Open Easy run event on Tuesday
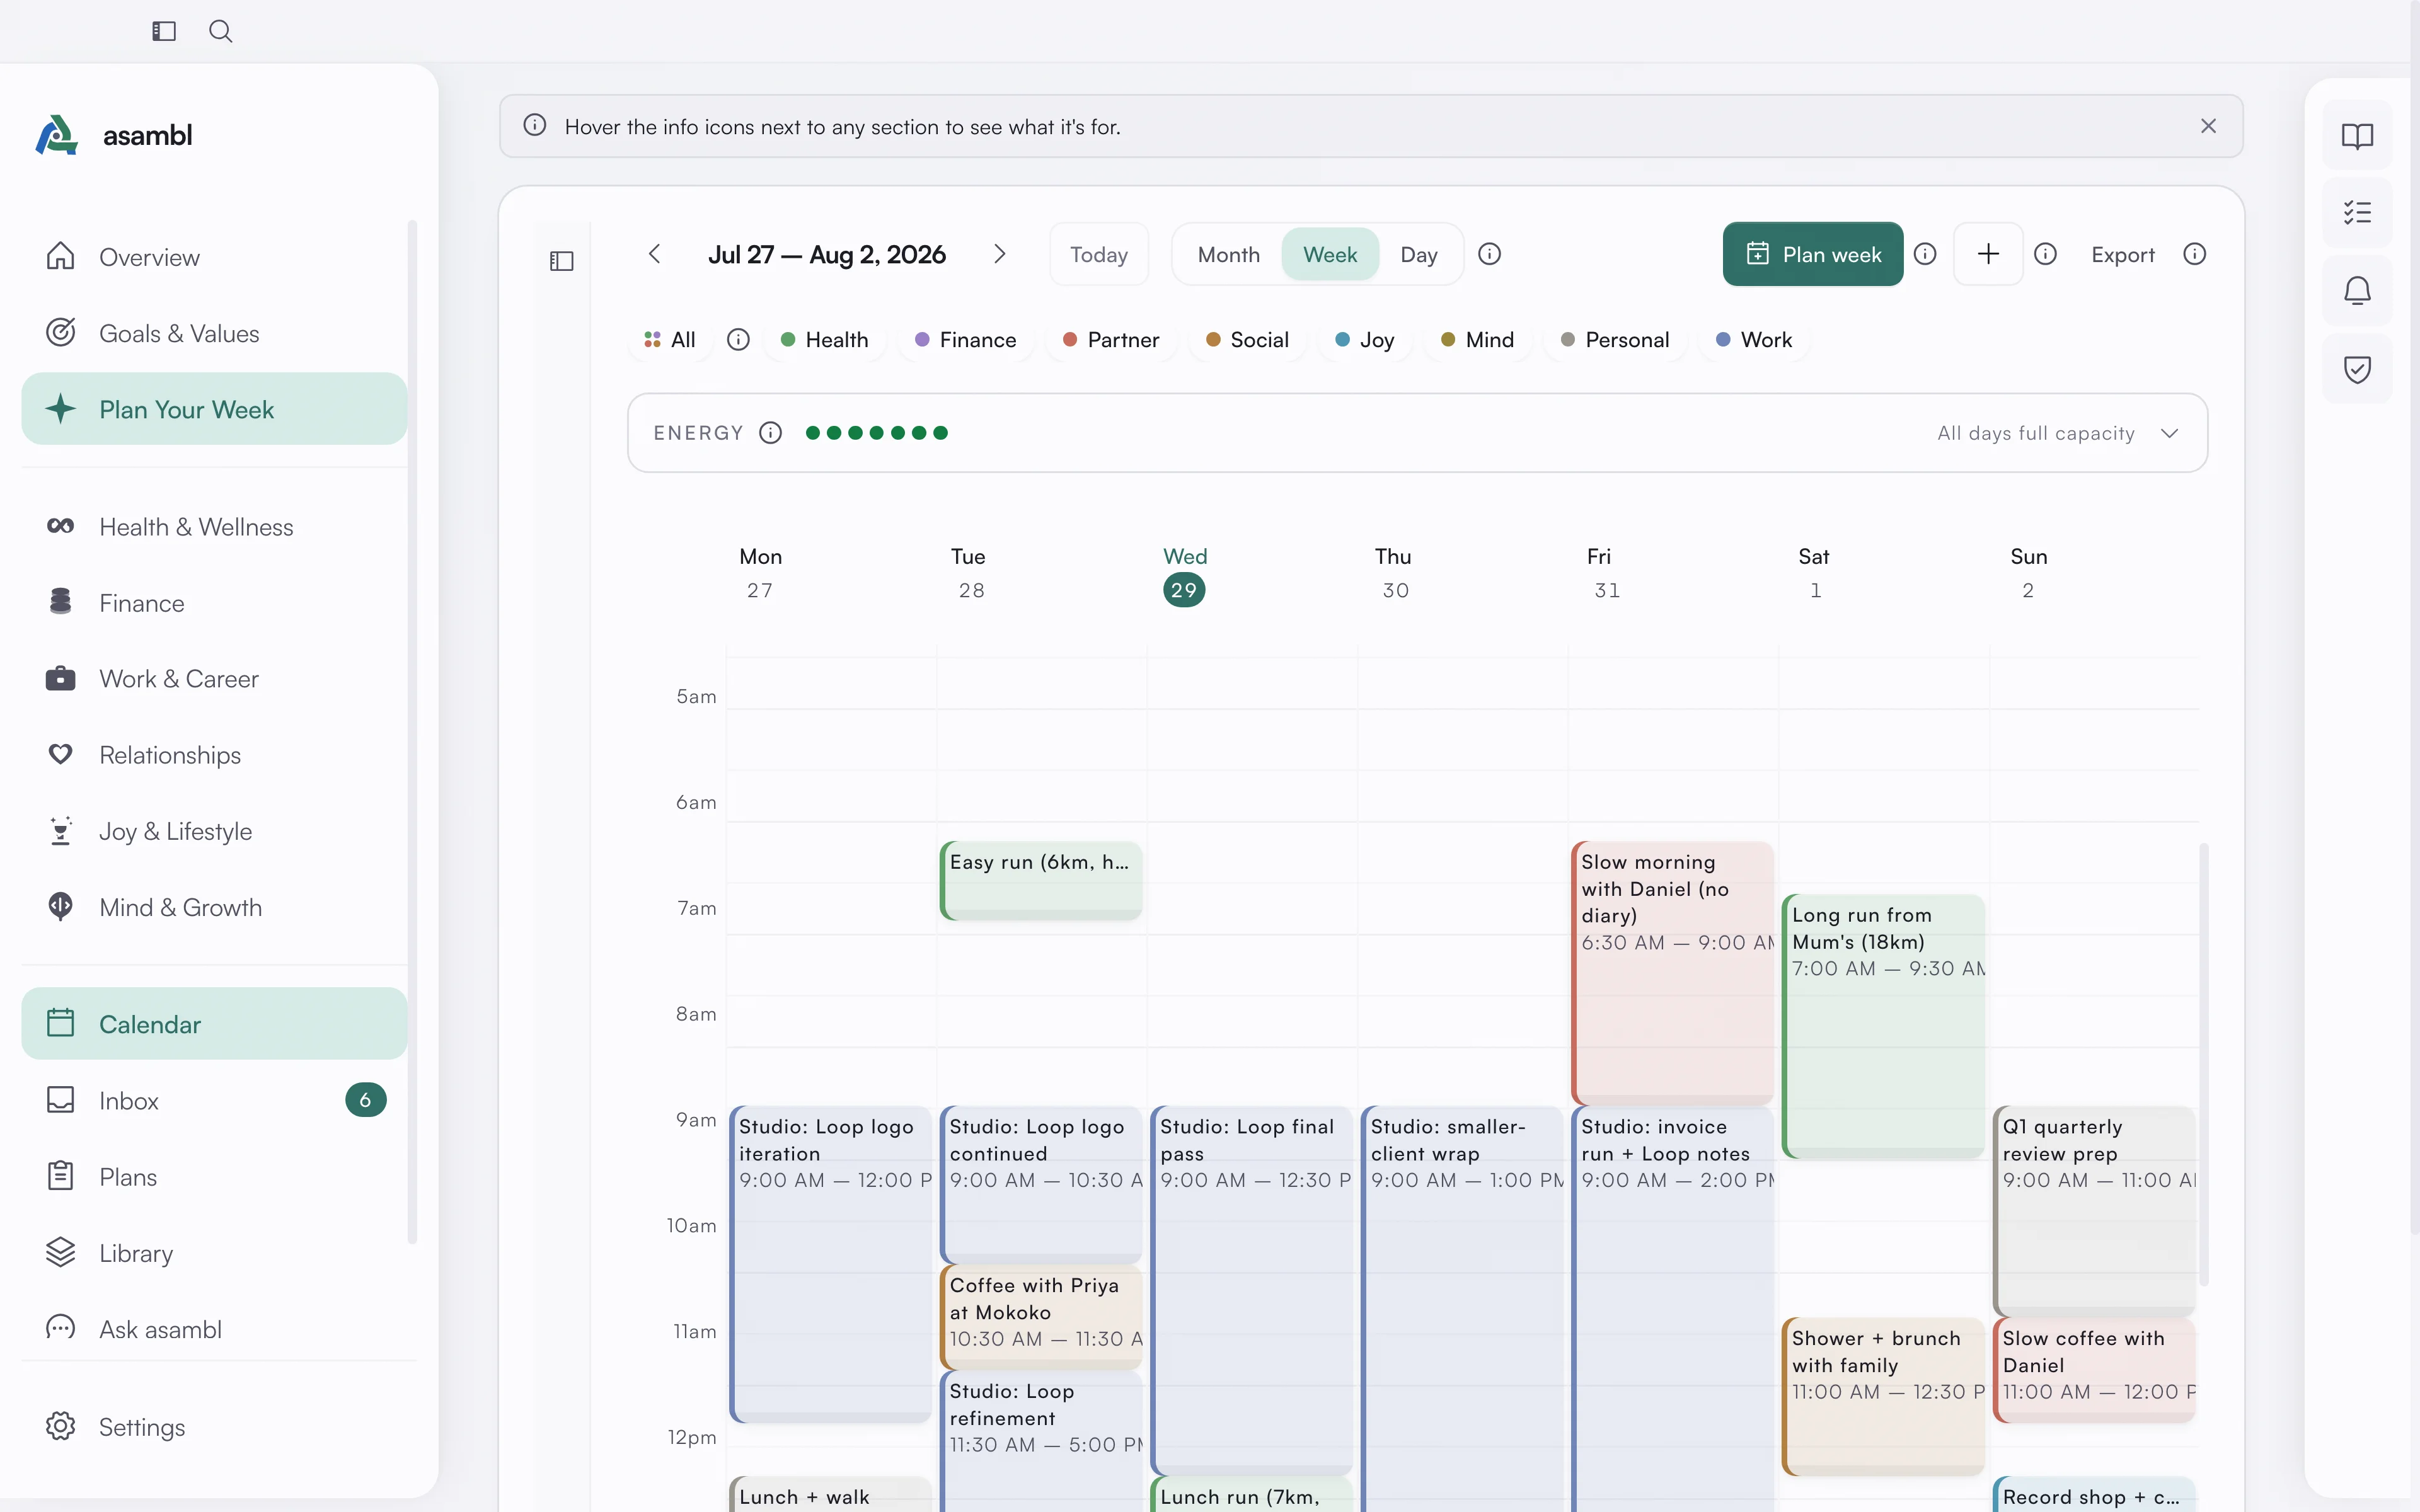The width and height of the screenshot is (2420, 1512). (1041, 880)
